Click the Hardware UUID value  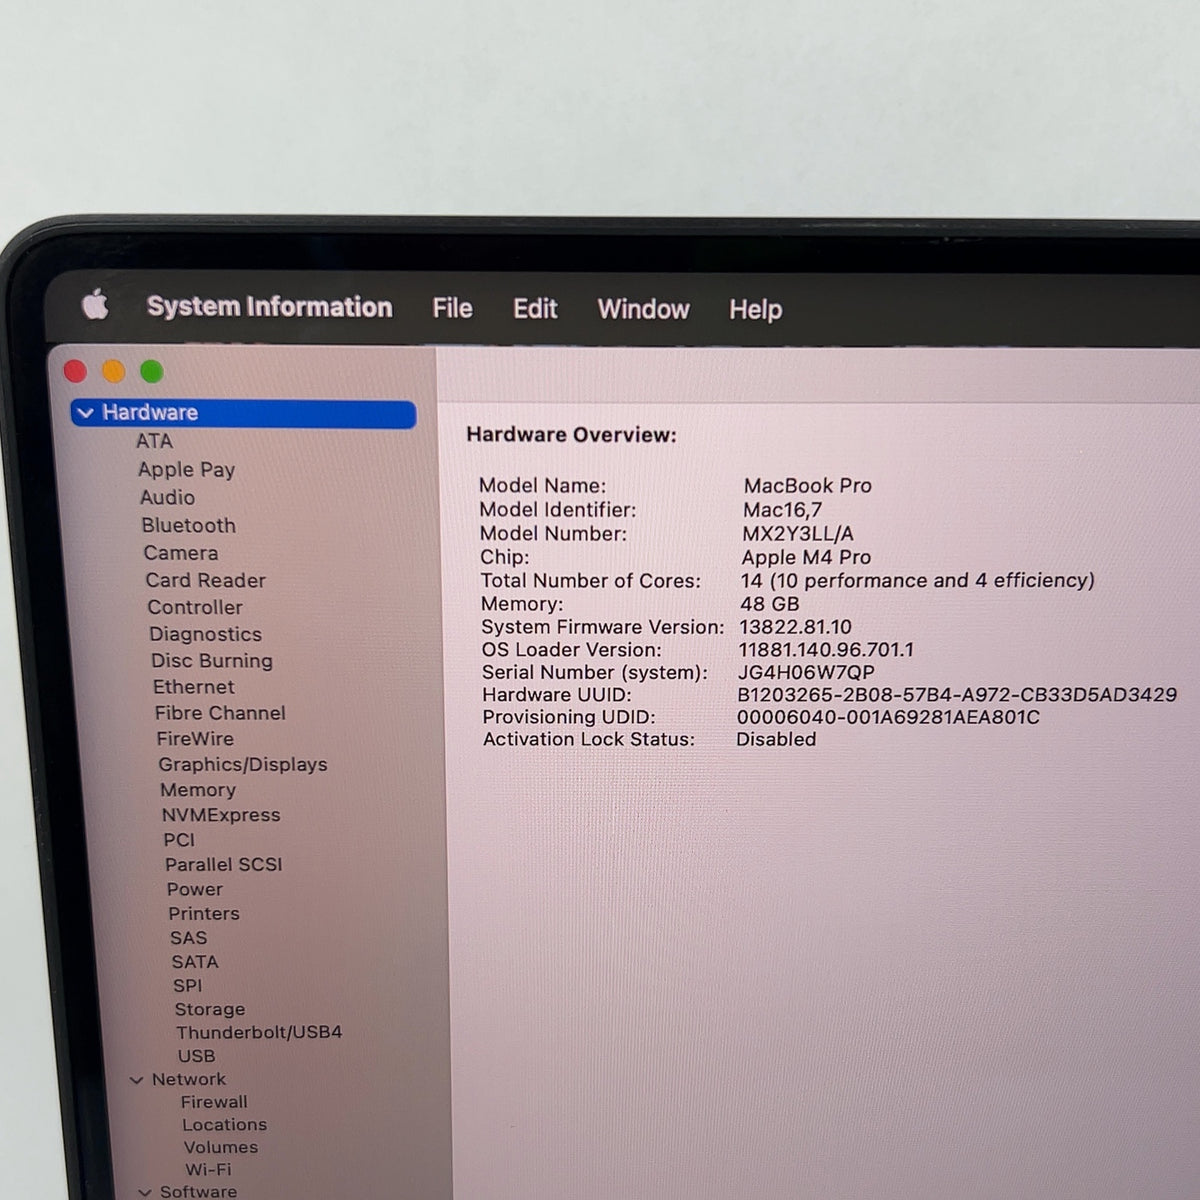[x=957, y=695]
